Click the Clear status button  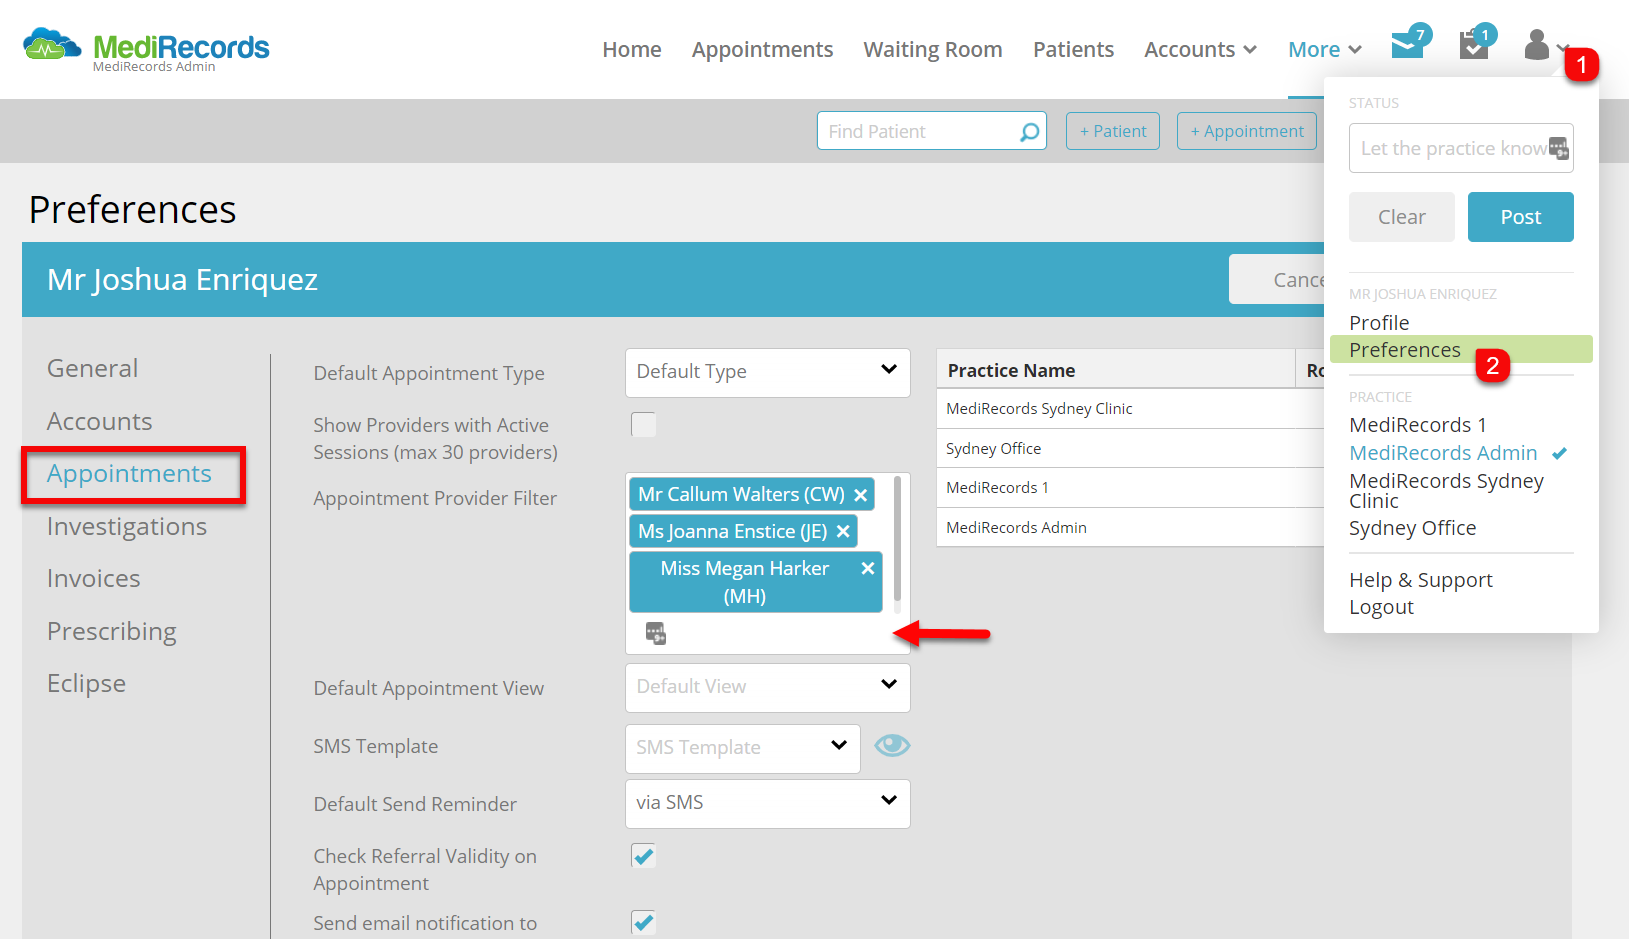pos(1402,217)
